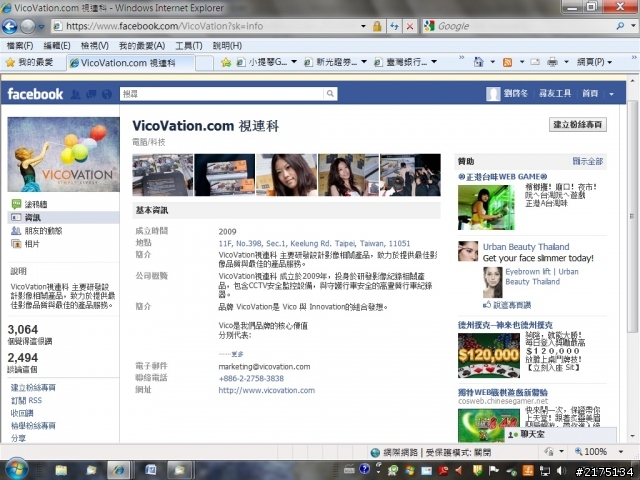The width and height of the screenshot is (640, 480).
Task: Click the Facebook messages icon
Action: click(91, 94)
